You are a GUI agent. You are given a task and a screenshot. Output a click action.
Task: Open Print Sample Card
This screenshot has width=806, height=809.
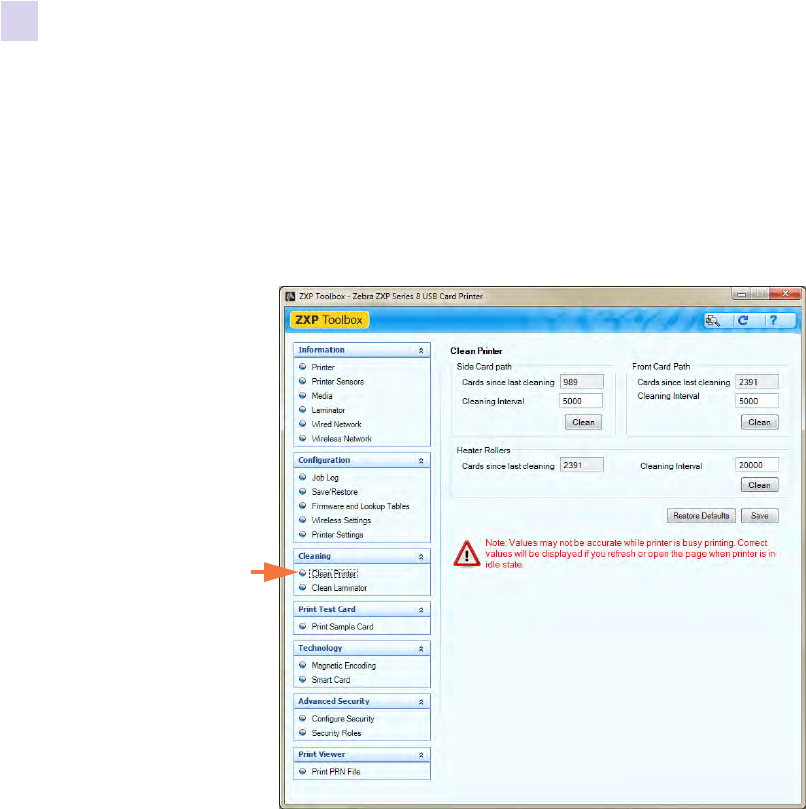click(342, 627)
